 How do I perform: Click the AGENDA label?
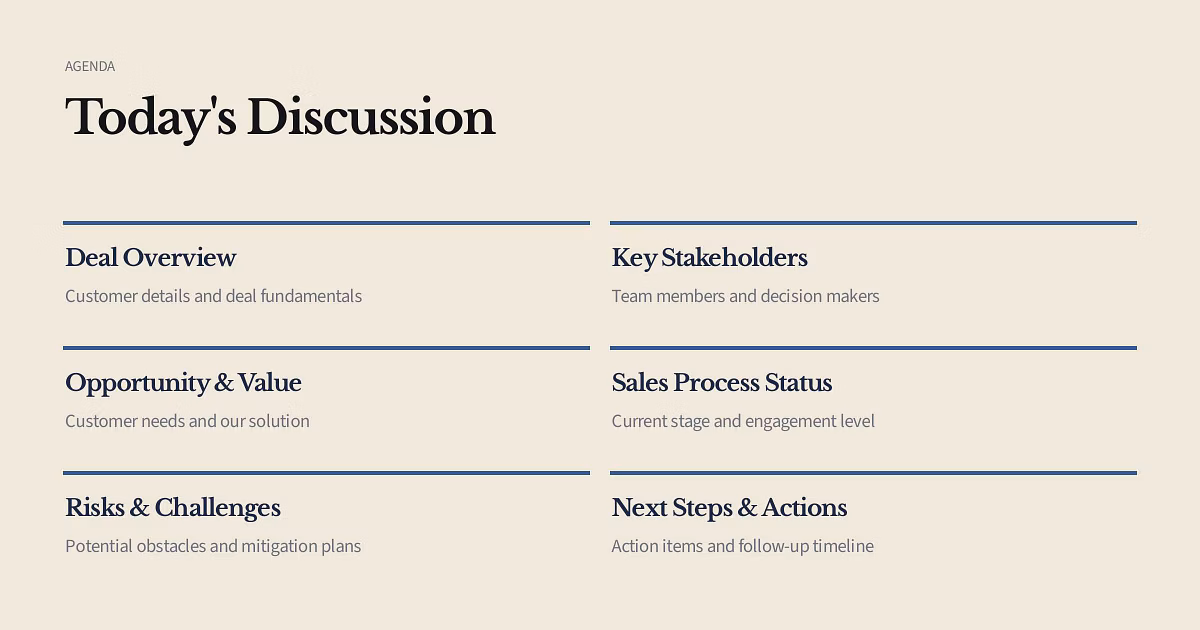[x=90, y=66]
